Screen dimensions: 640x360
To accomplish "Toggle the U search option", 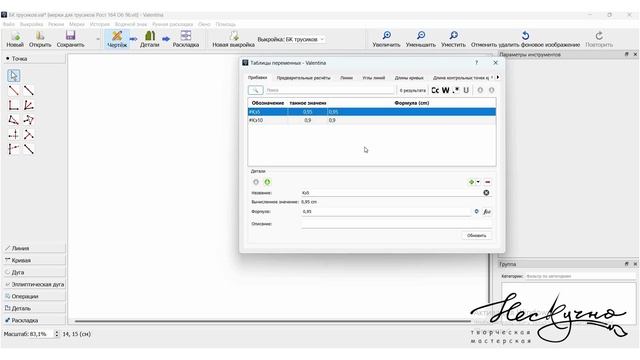I will coord(466,90).
